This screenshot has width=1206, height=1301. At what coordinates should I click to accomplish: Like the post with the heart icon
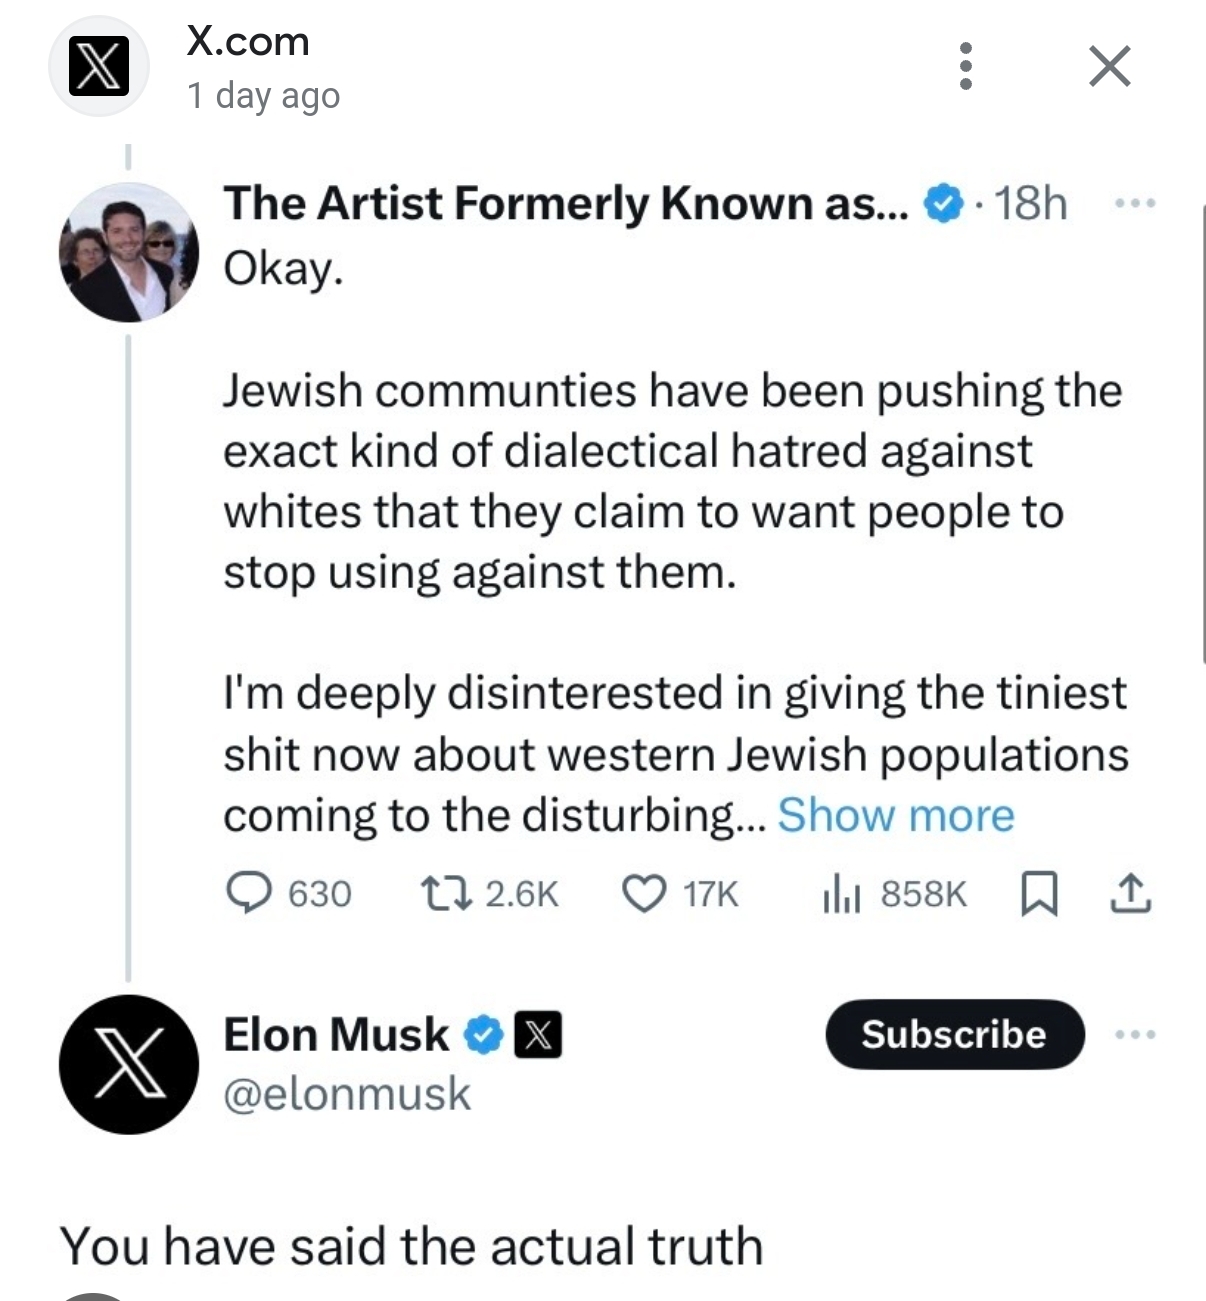pyautogui.click(x=644, y=893)
